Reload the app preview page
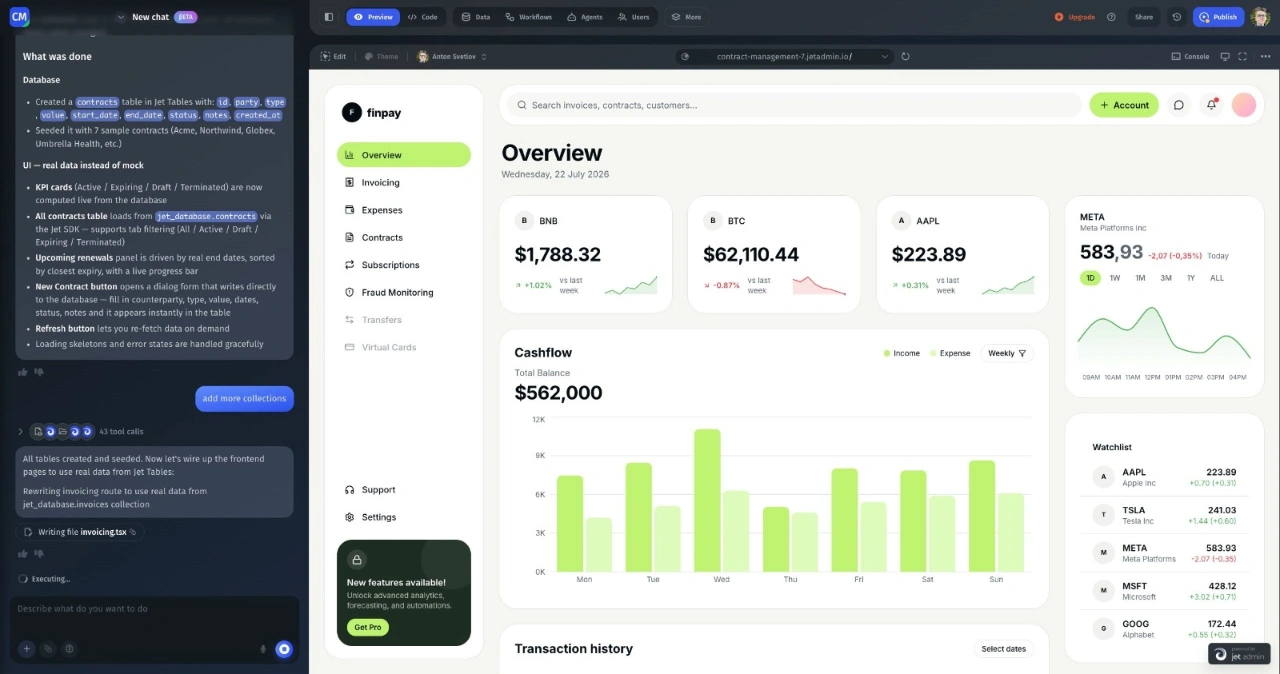 pos(905,56)
